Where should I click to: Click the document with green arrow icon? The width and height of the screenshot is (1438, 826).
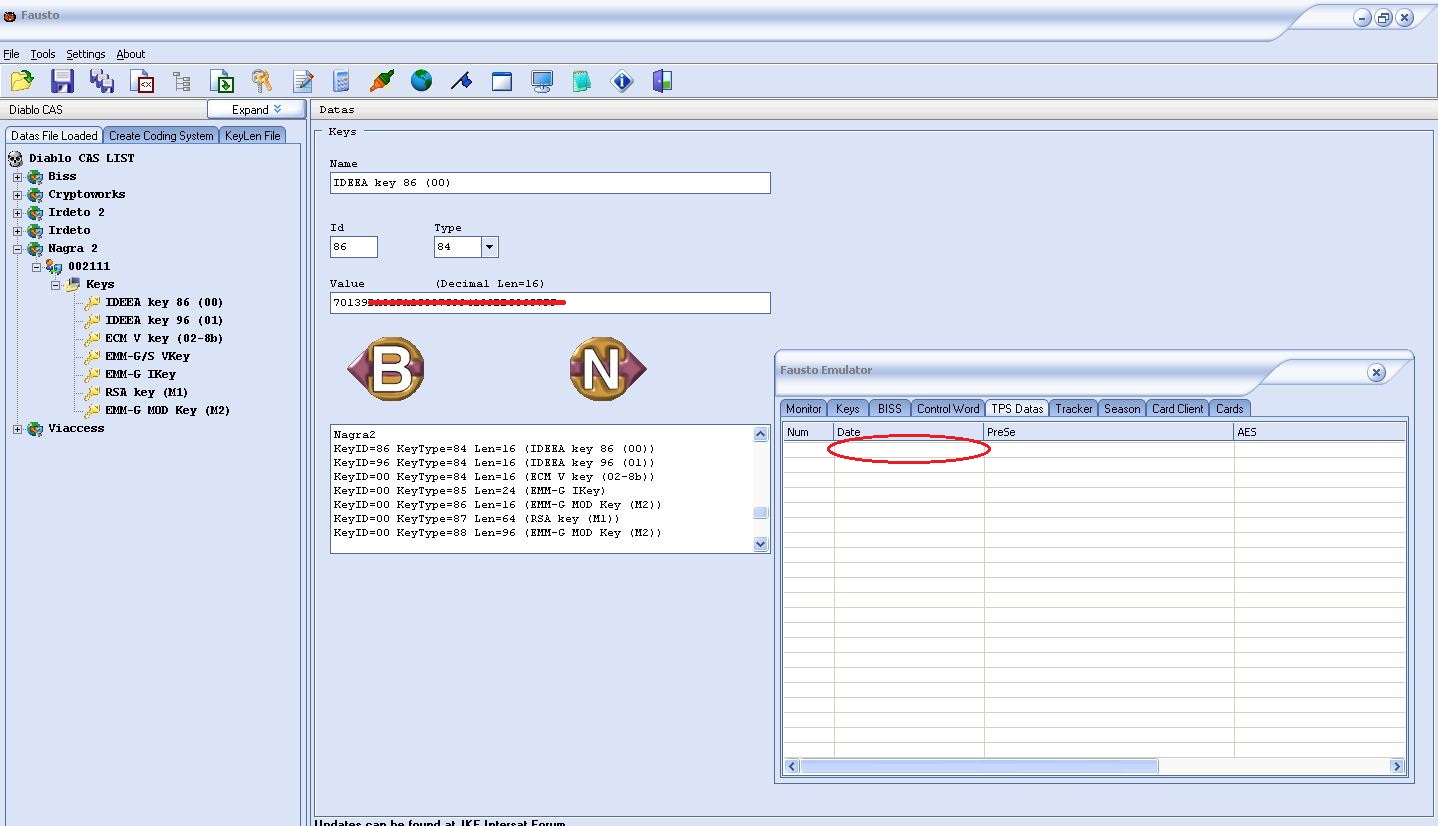click(x=222, y=81)
